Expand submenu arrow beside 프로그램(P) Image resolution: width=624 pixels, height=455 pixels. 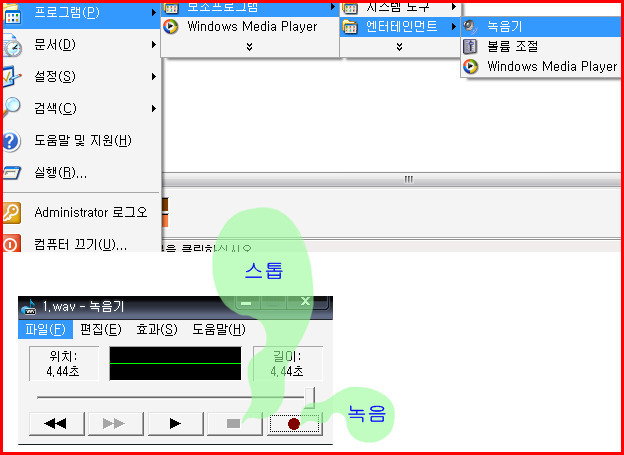click(x=154, y=13)
